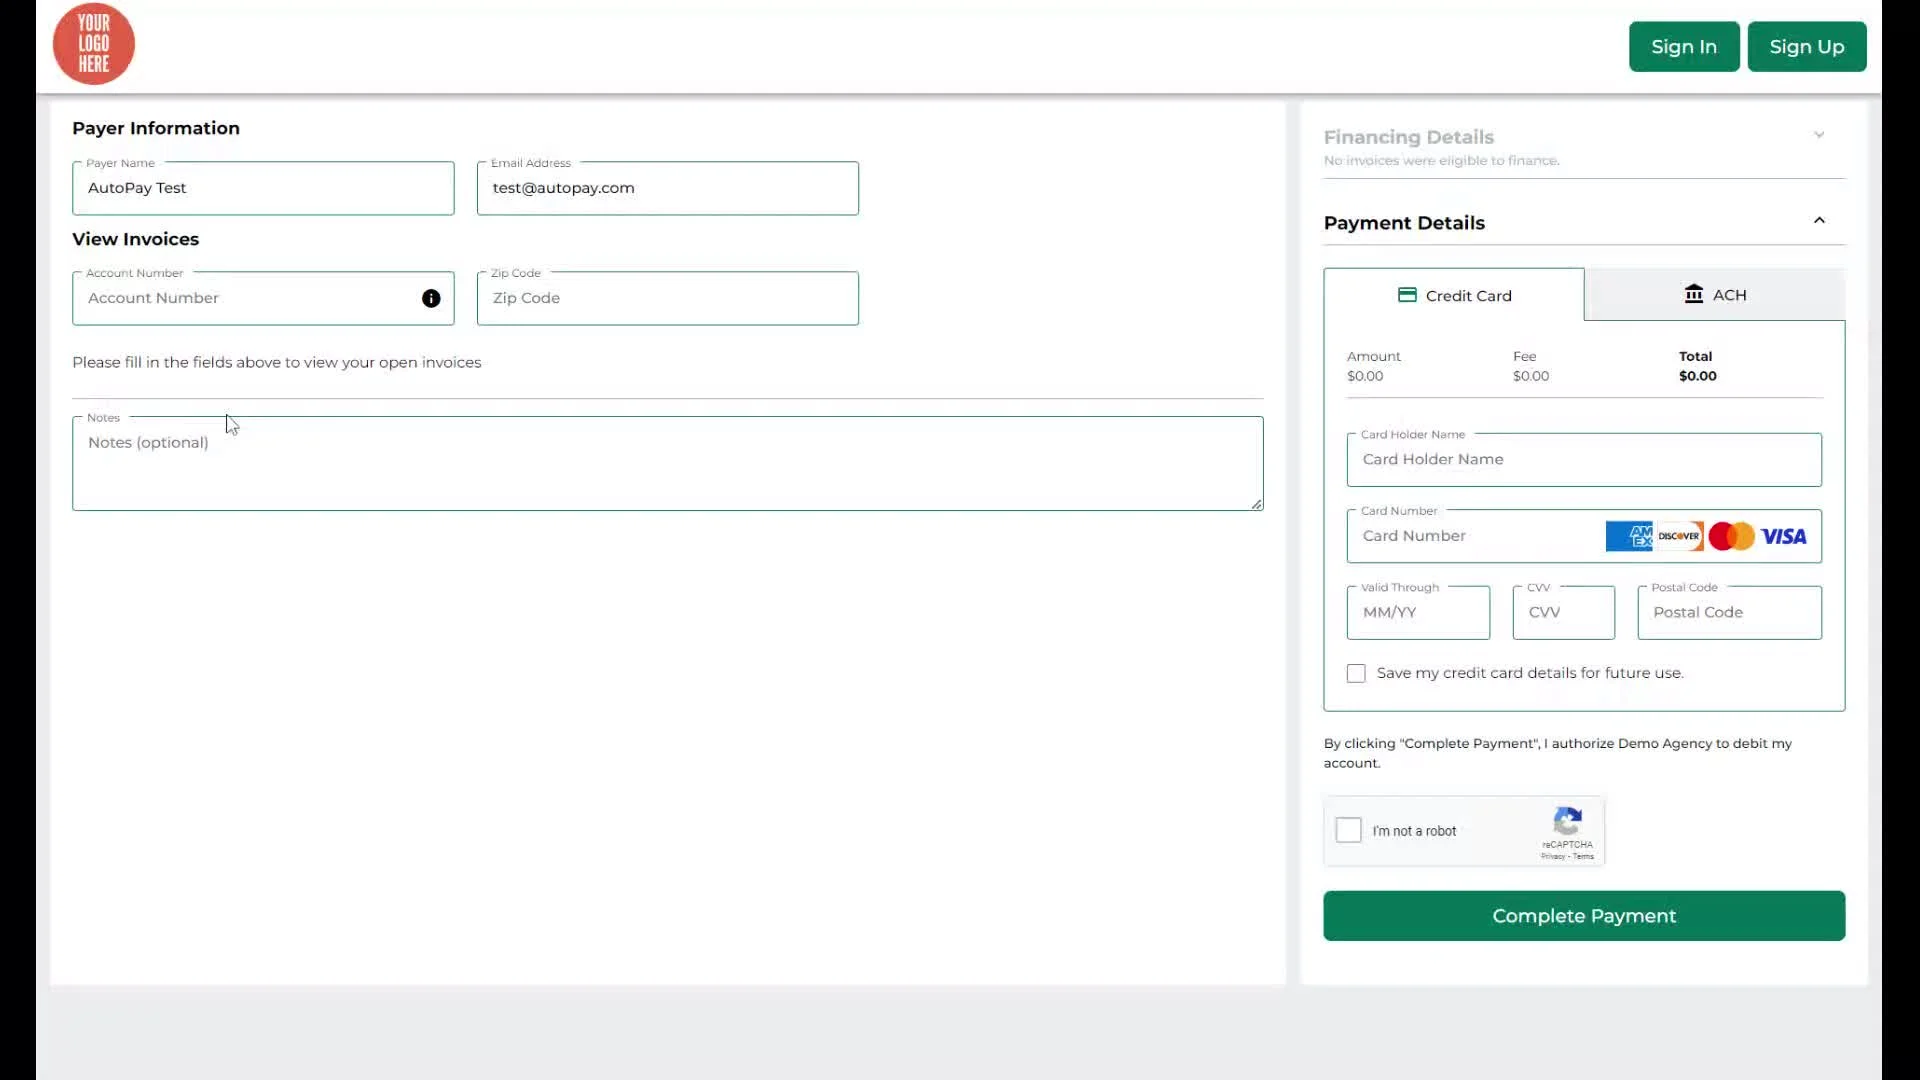Click the American Express card icon
Viewport: 1920px width, 1080px height.
tap(1629, 536)
